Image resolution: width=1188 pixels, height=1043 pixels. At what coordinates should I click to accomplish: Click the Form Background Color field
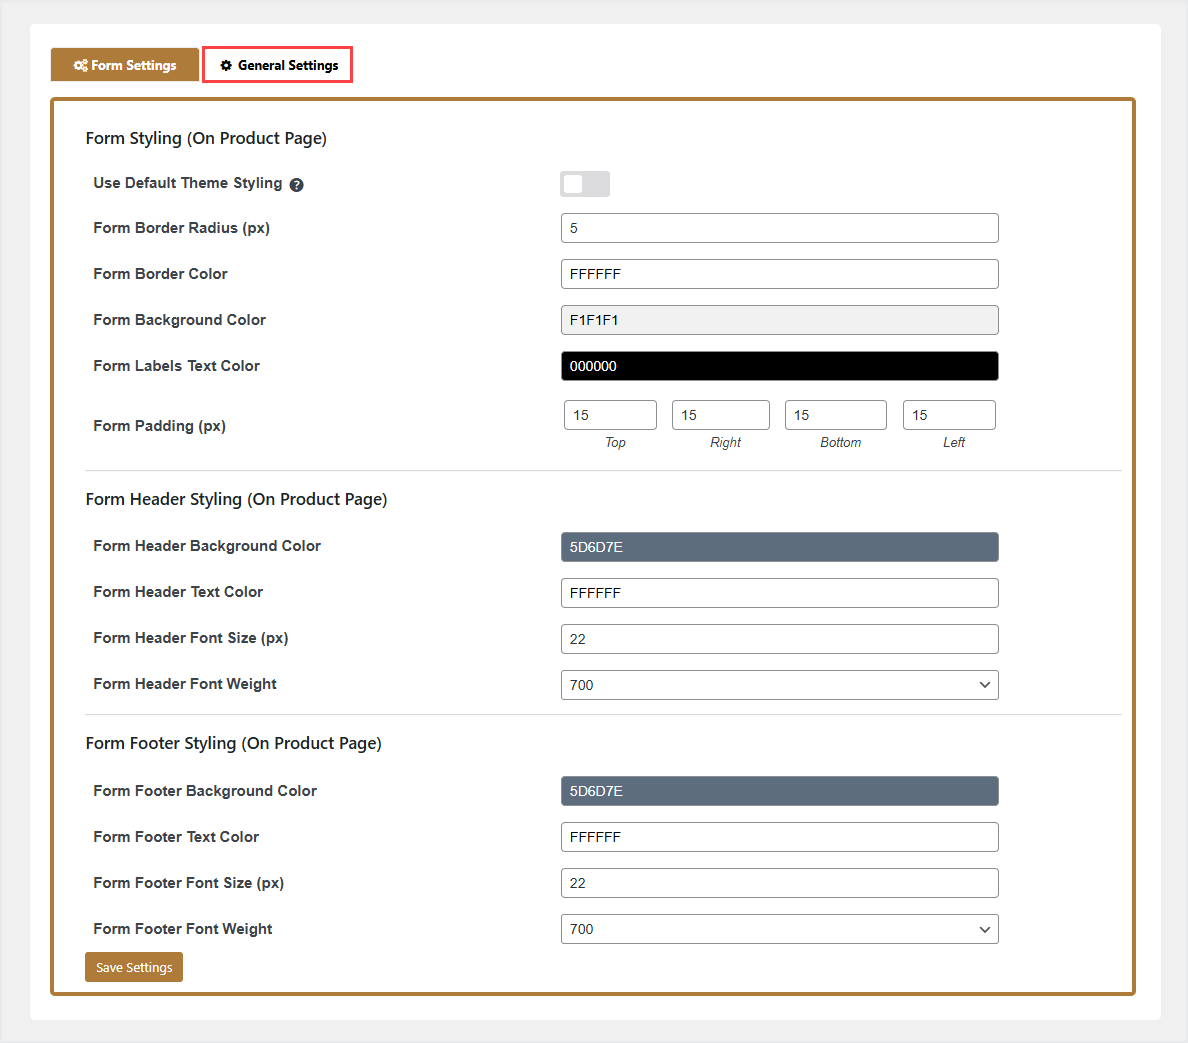[779, 320]
